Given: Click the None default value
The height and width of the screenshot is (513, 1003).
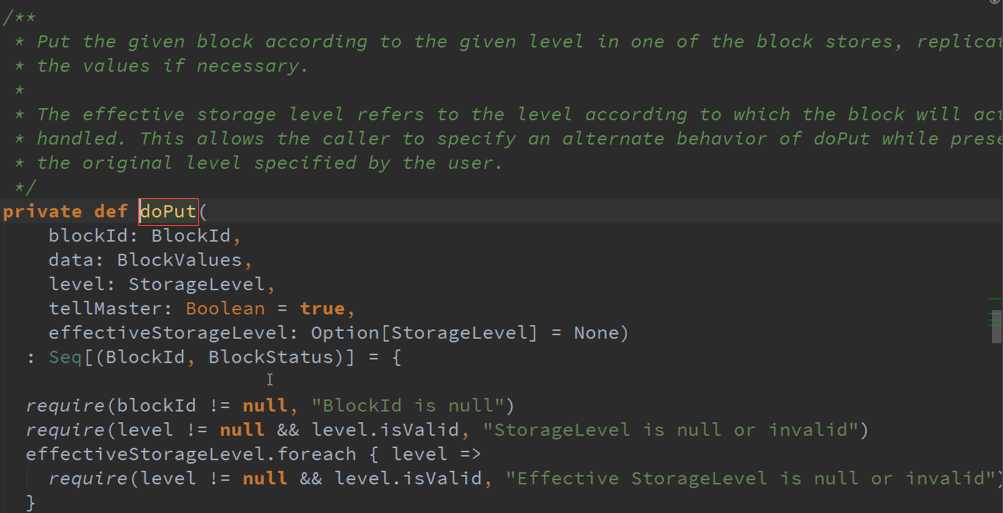Looking at the screenshot, I should 596,333.
